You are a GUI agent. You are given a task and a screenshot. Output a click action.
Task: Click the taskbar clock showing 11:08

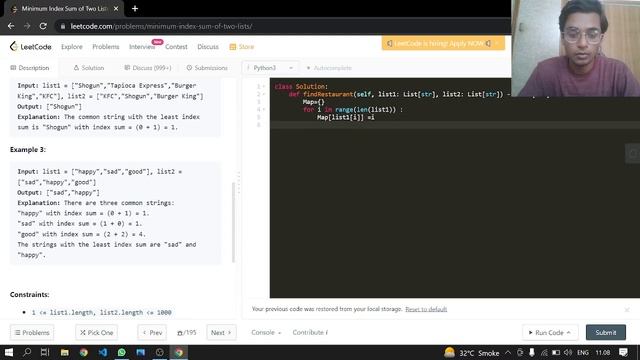[x=602, y=352]
